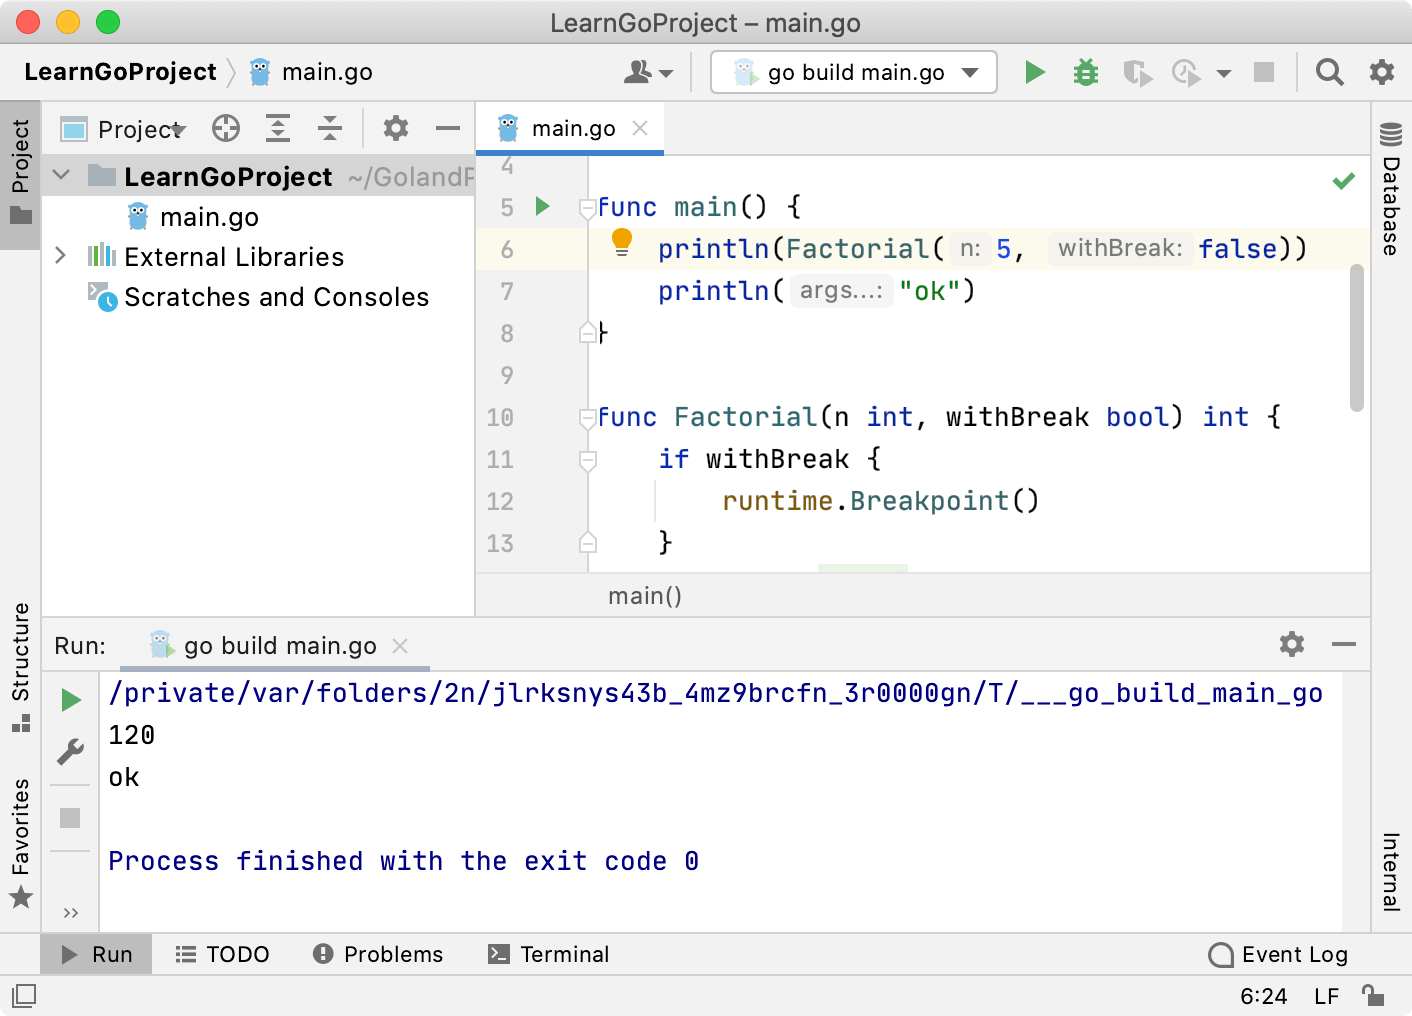This screenshot has height=1016, width=1412.
Task: Fold the Factorial function on line 10
Action: (x=588, y=418)
